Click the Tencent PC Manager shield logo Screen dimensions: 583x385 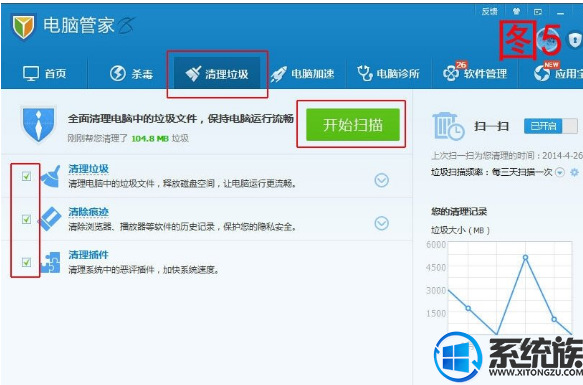(23, 26)
